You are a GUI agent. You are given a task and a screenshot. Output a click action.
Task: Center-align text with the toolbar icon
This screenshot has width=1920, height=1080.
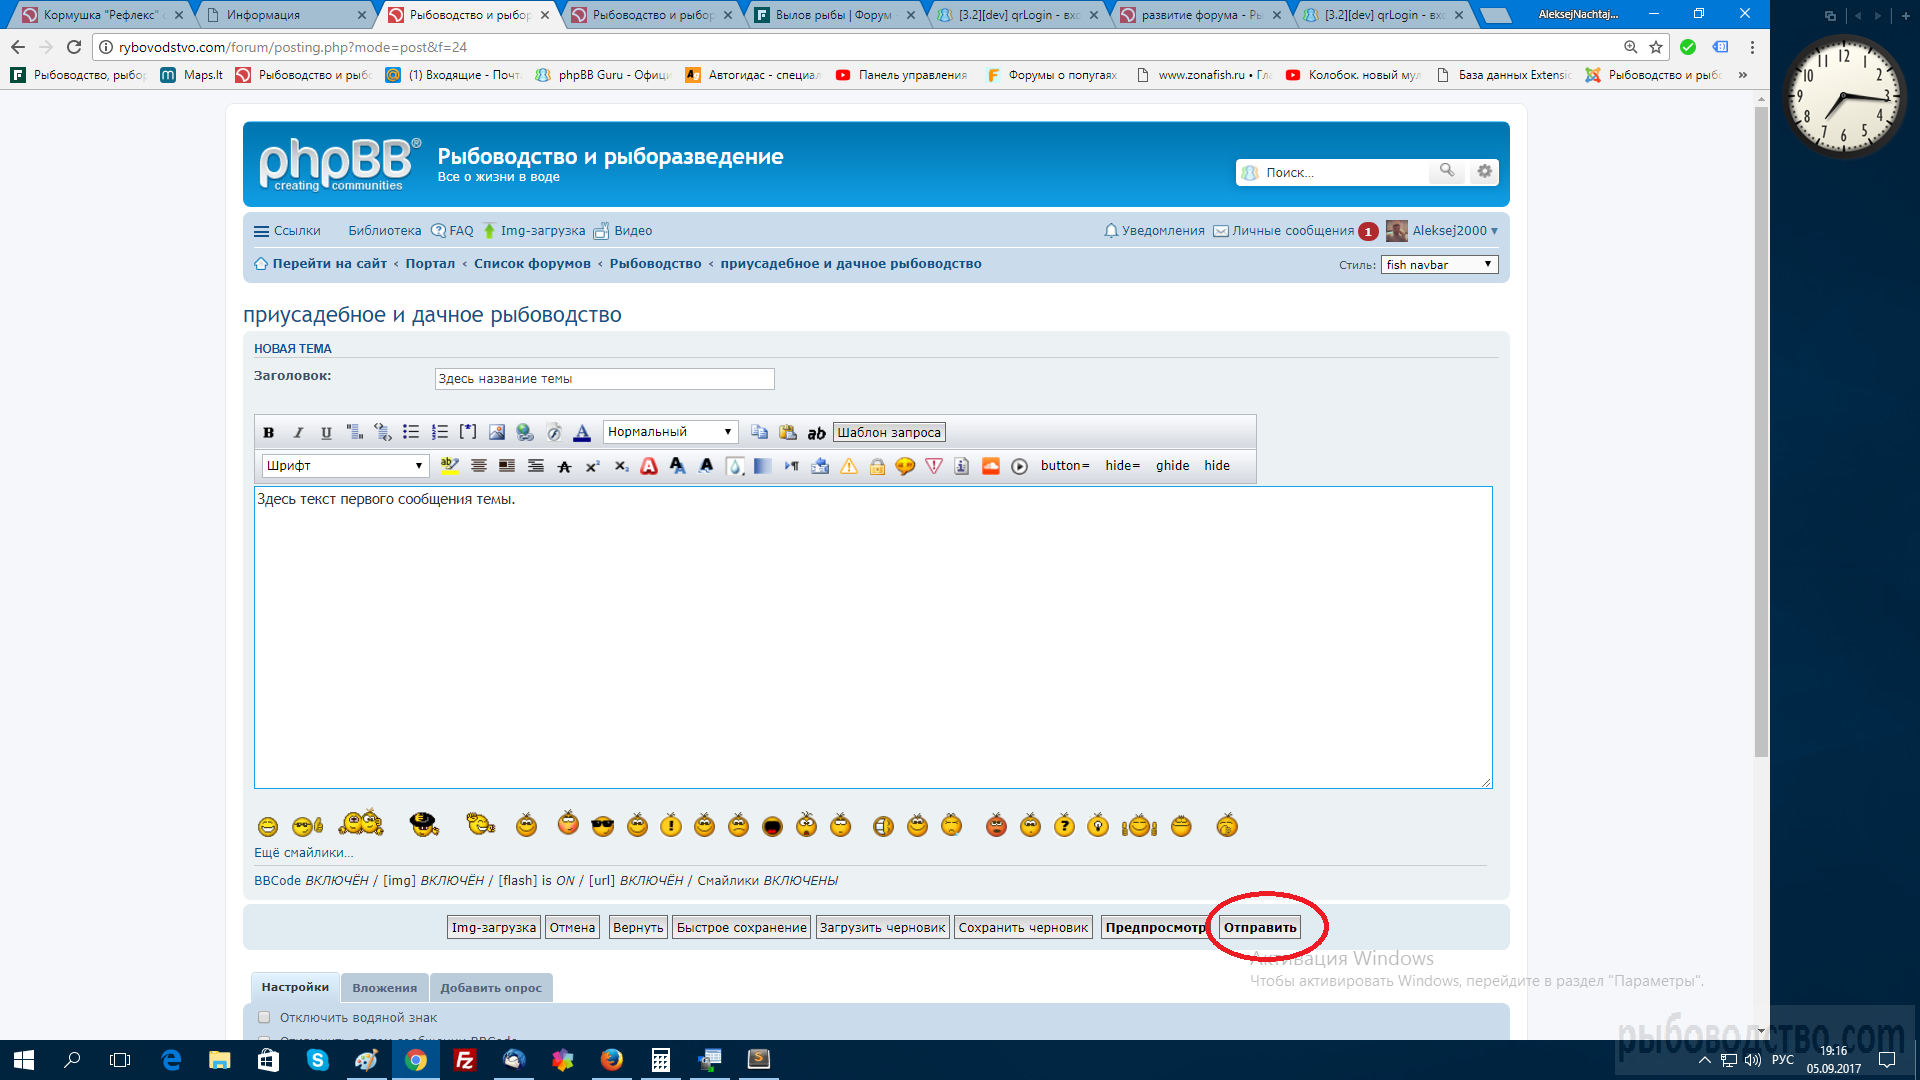coord(479,465)
